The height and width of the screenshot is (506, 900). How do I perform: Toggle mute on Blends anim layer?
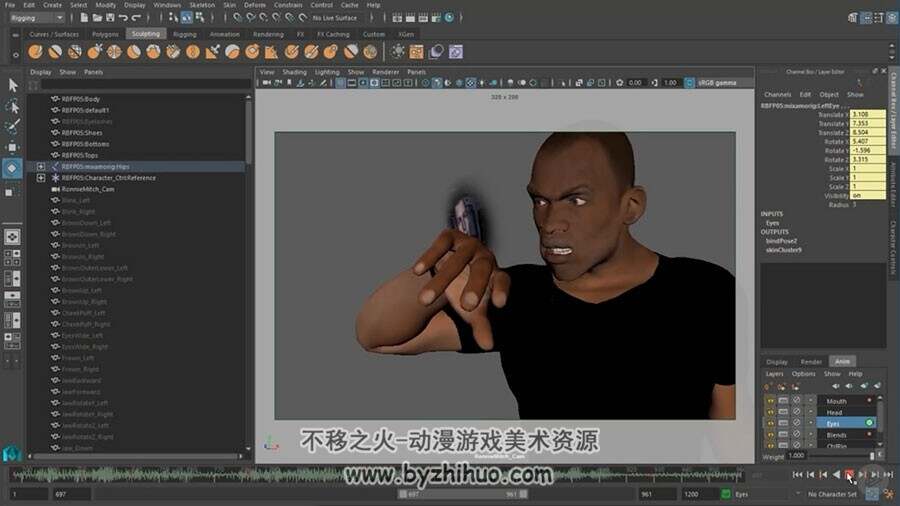pos(796,434)
